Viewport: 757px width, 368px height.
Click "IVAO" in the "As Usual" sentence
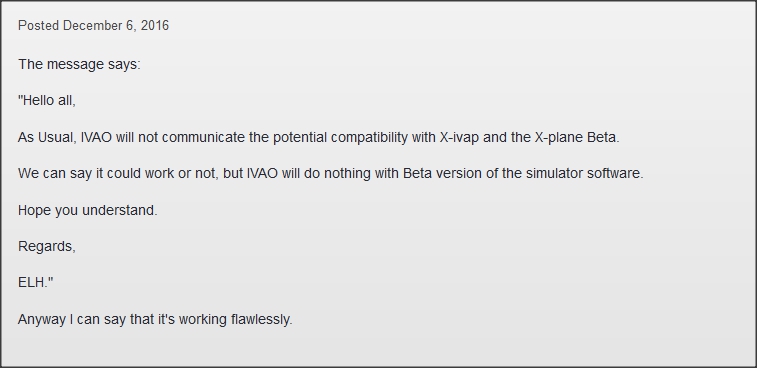click(x=97, y=138)
